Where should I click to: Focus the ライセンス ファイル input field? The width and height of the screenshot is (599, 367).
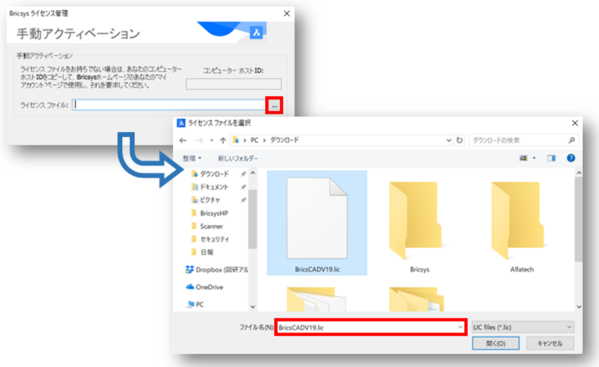pos(168,105)
